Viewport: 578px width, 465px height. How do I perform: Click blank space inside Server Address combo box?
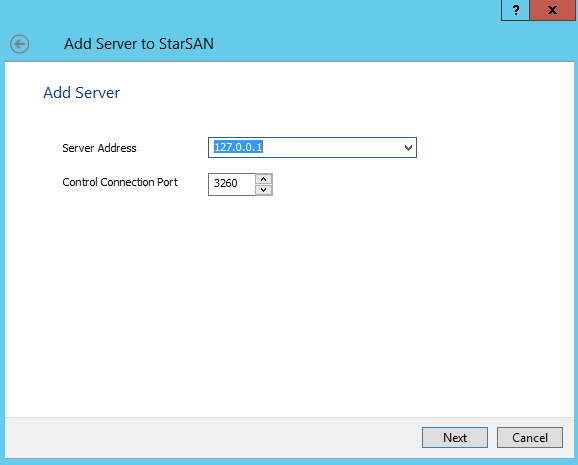pos(332,148)
